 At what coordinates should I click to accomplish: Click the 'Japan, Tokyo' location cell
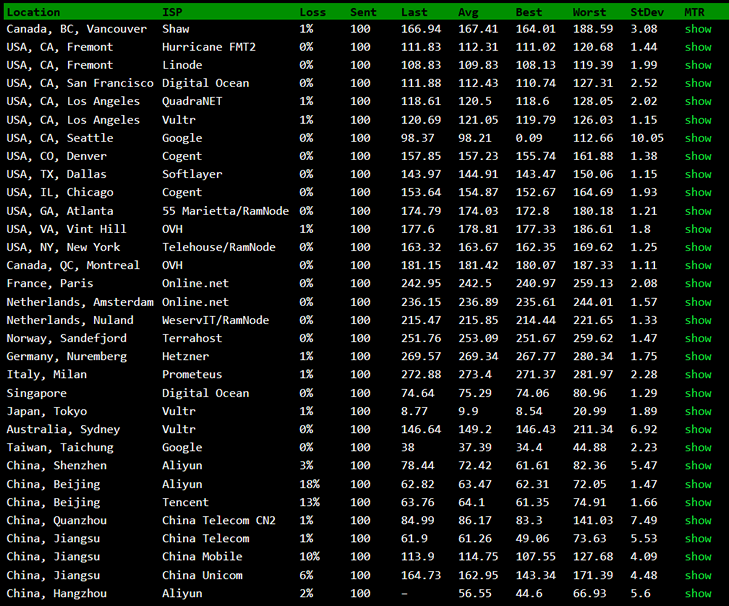pyautogui.click(x=46, y=411)
